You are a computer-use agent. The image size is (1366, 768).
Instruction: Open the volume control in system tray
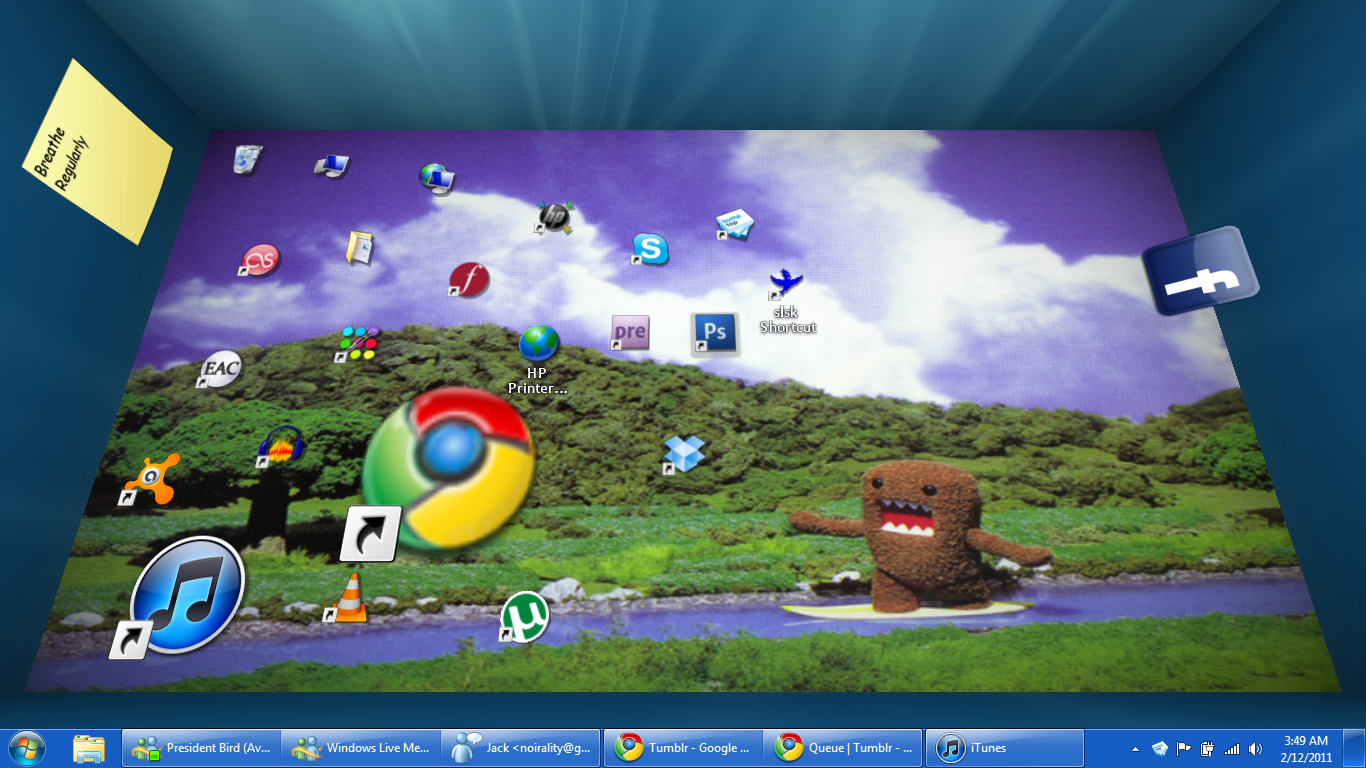point(1255,748)
